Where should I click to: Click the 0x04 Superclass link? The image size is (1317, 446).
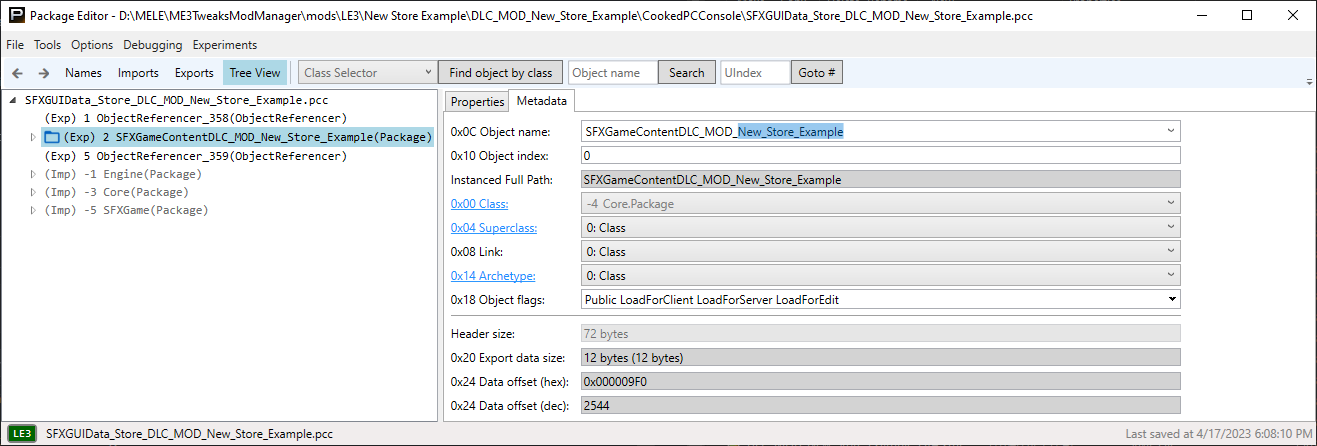click(x=494, y=228)
